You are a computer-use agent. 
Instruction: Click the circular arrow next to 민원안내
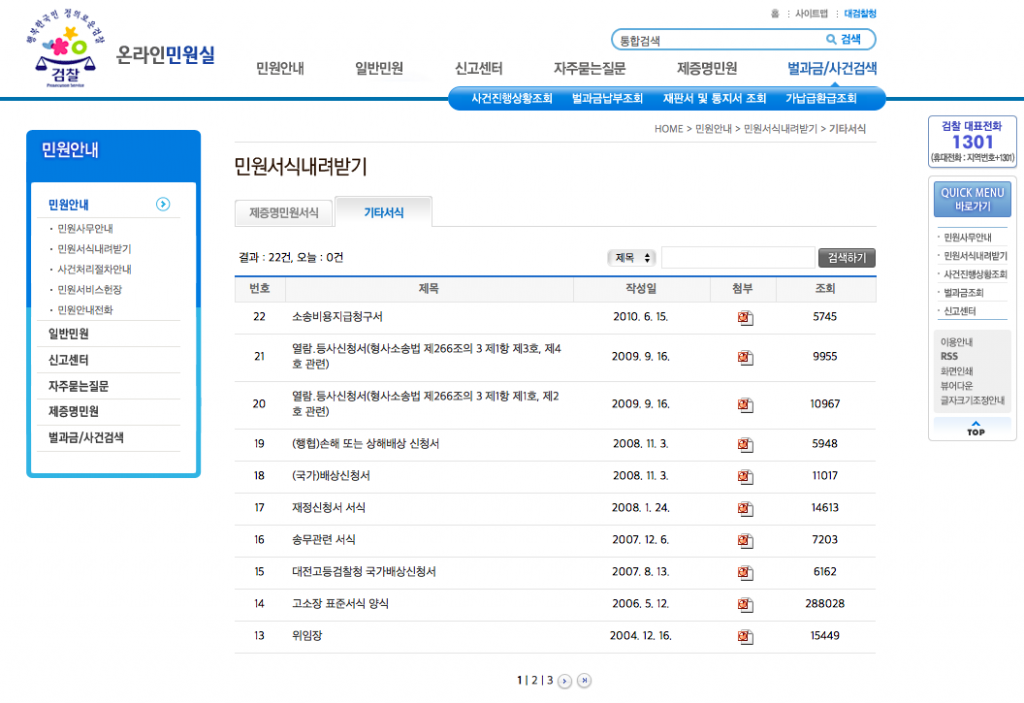pyautogui.click(x=163, y=204)
